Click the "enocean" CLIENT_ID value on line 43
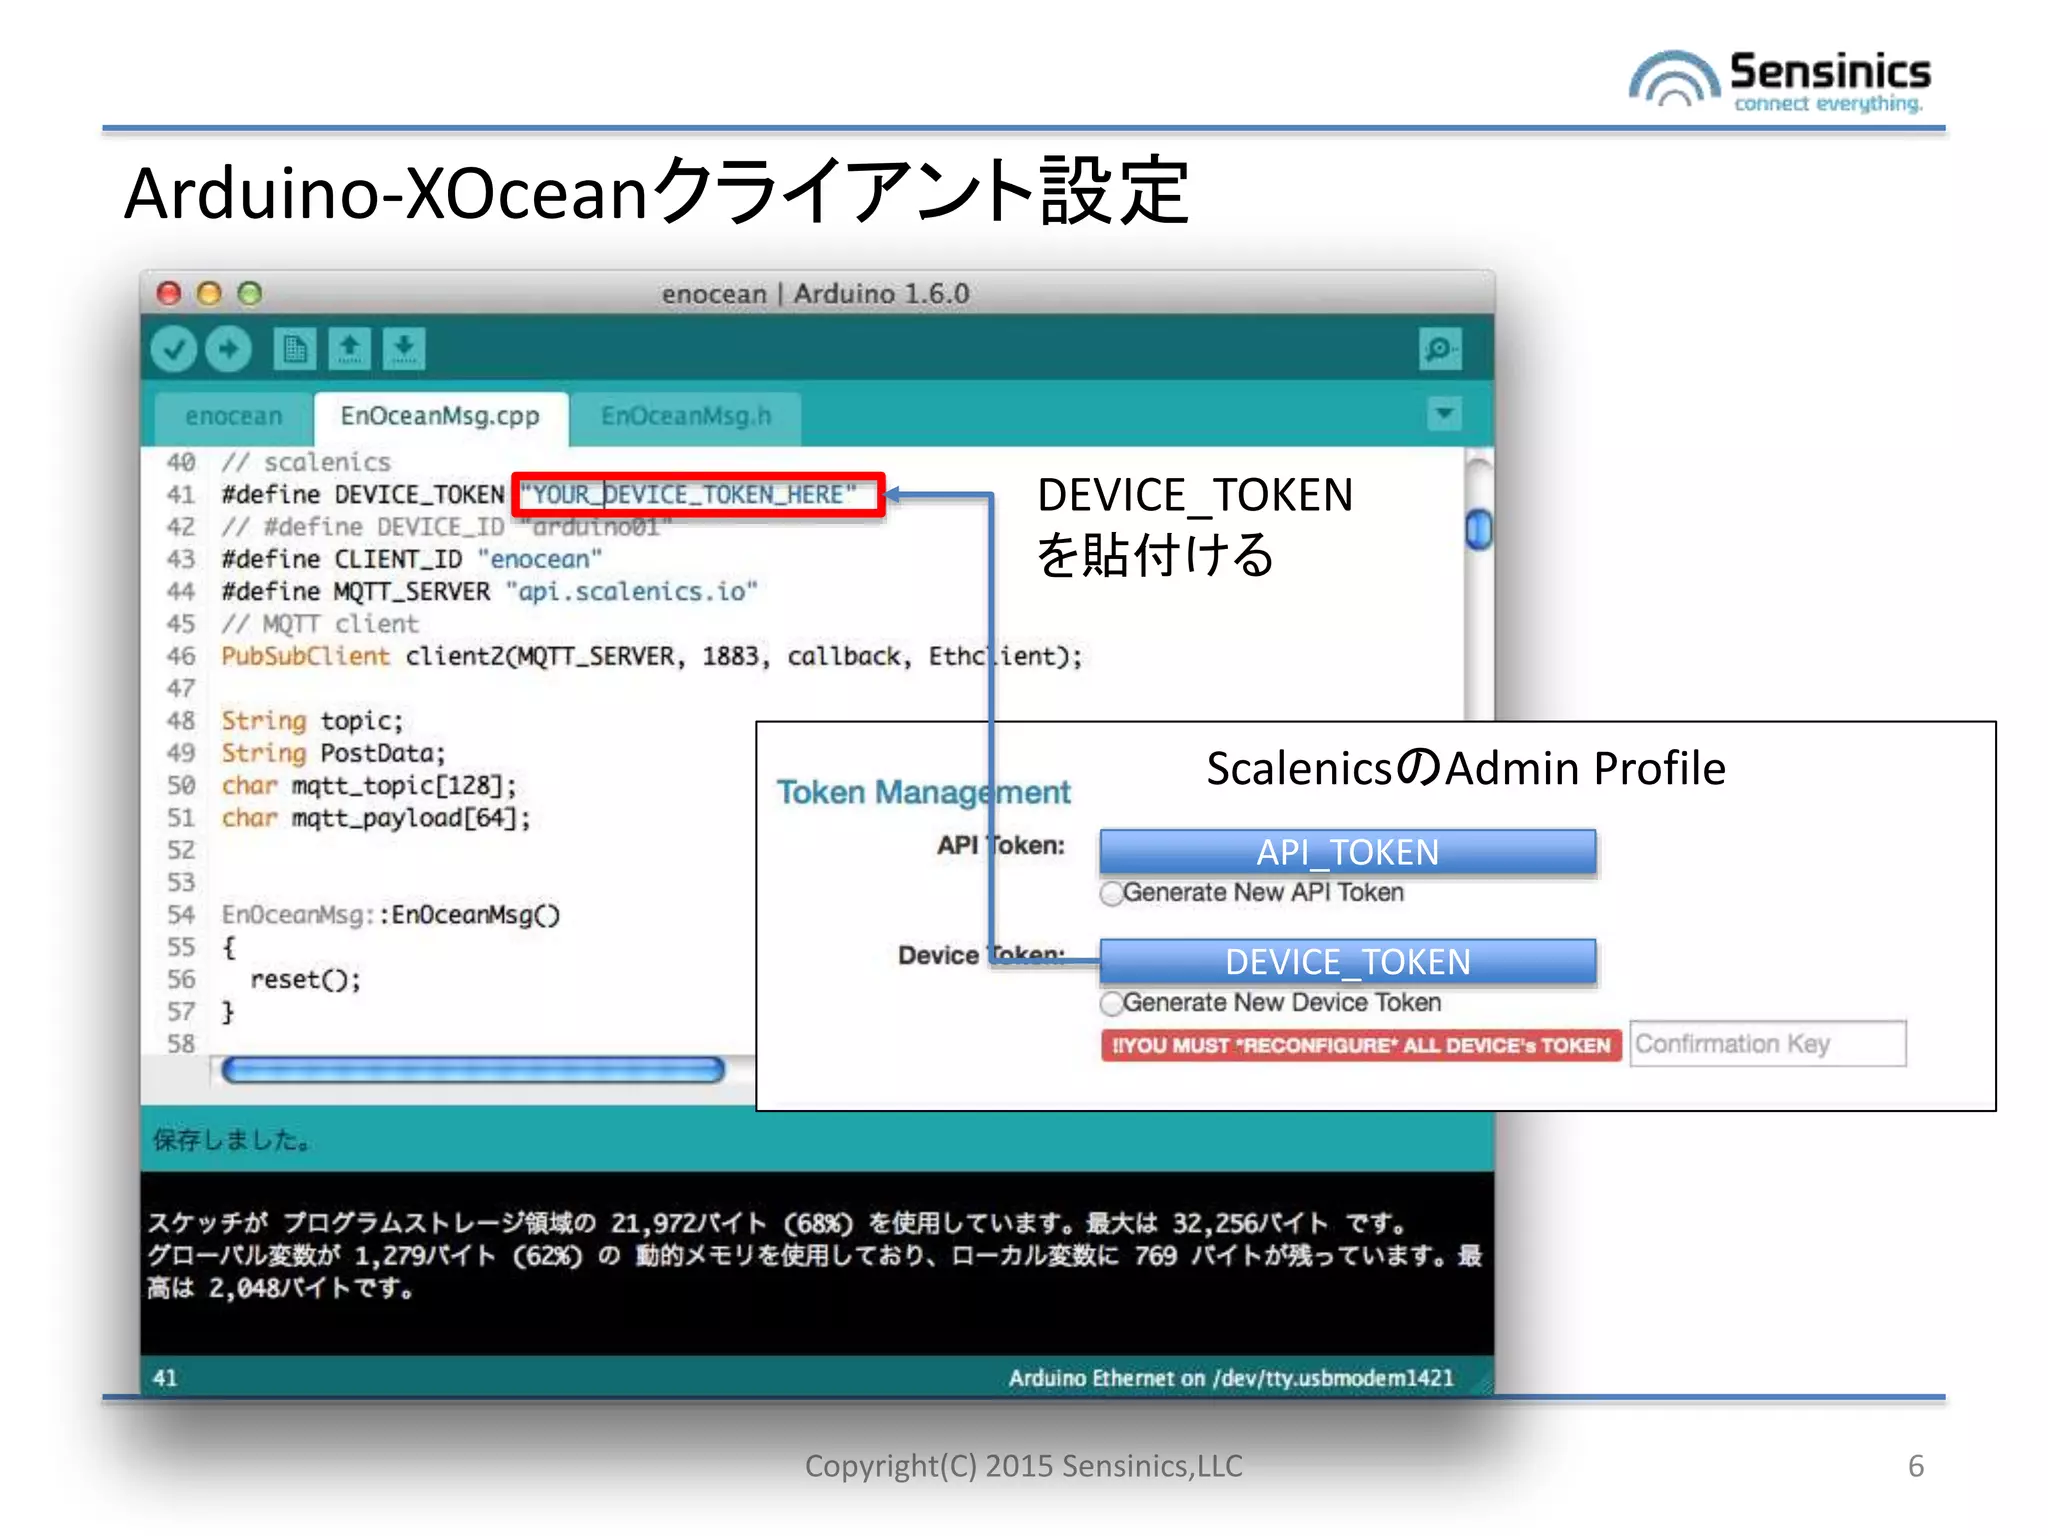 click(x=540, y=559)
